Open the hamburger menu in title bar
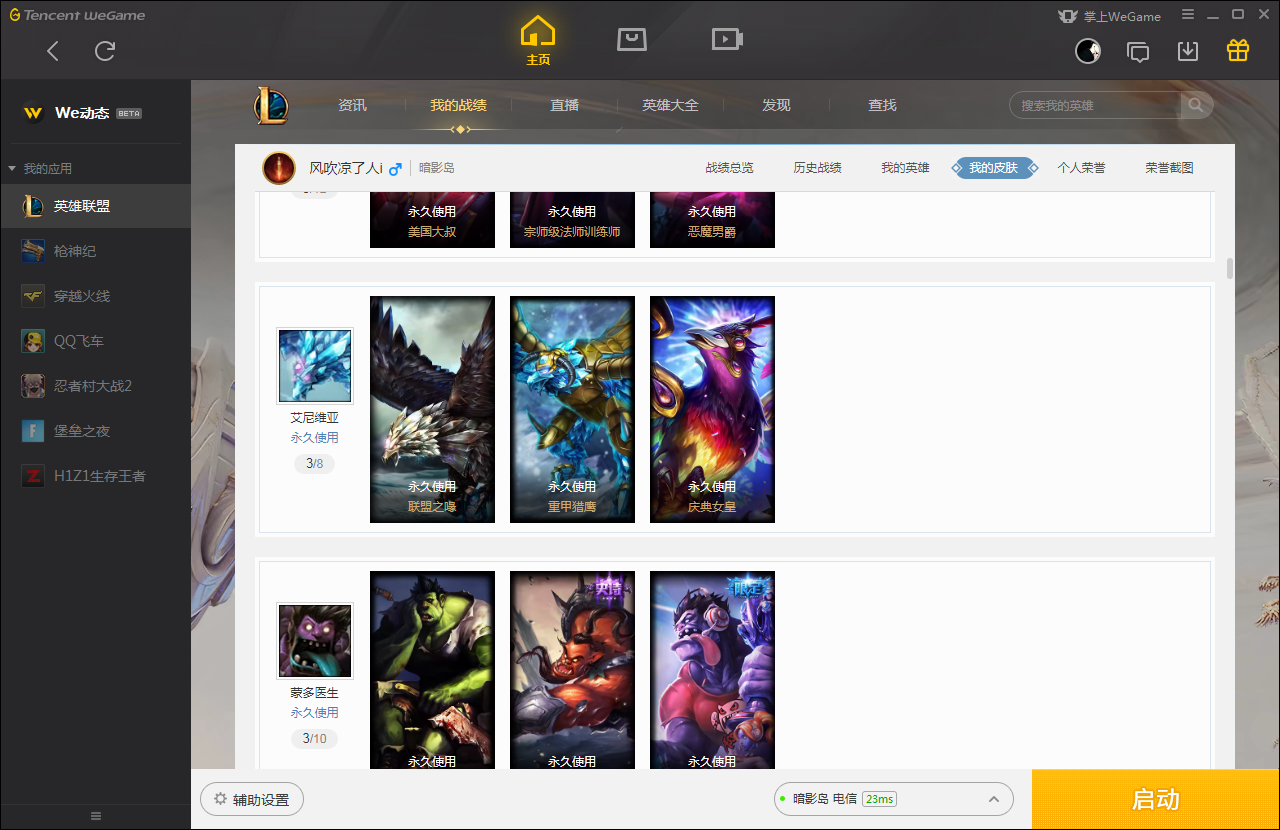This screenshot has height=830, width=1280. point(1188,15)
